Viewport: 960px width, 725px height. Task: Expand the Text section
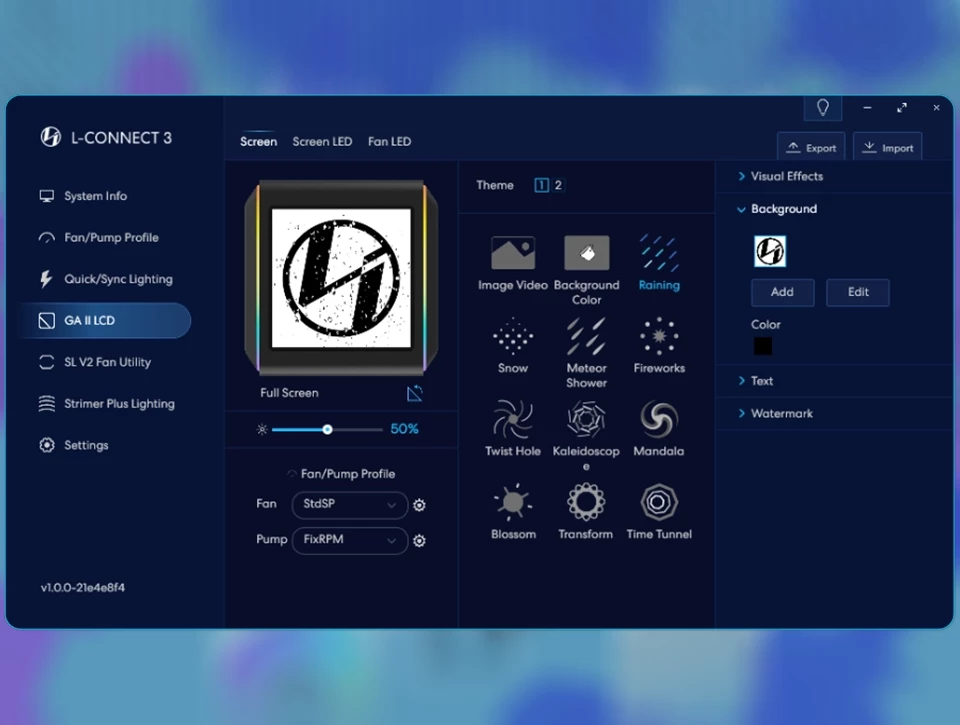(x=756, y=381)
